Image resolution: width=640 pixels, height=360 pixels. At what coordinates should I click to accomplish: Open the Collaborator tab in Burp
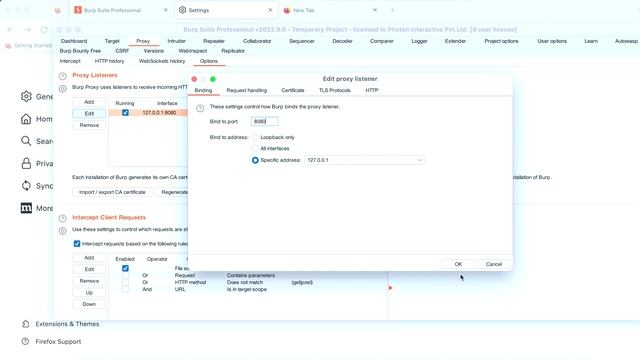point(257,41)
